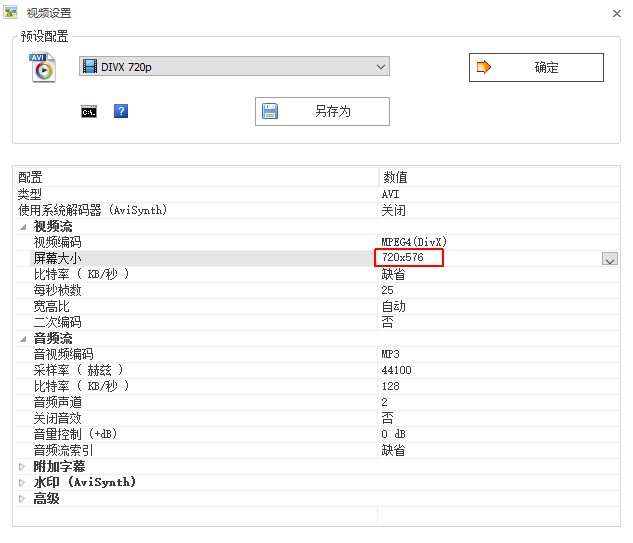Select the 宽高比 row
This screenshot has width=633, height=543.
317,306
